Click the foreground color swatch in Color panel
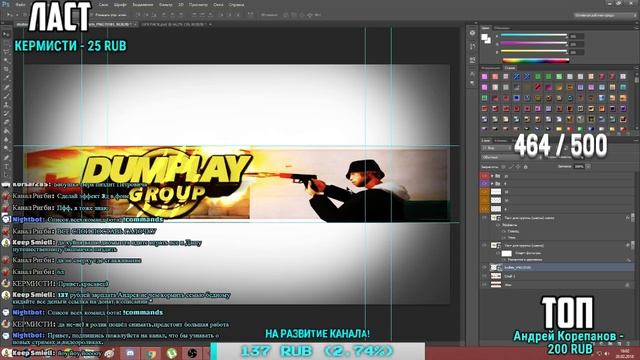 484,37
